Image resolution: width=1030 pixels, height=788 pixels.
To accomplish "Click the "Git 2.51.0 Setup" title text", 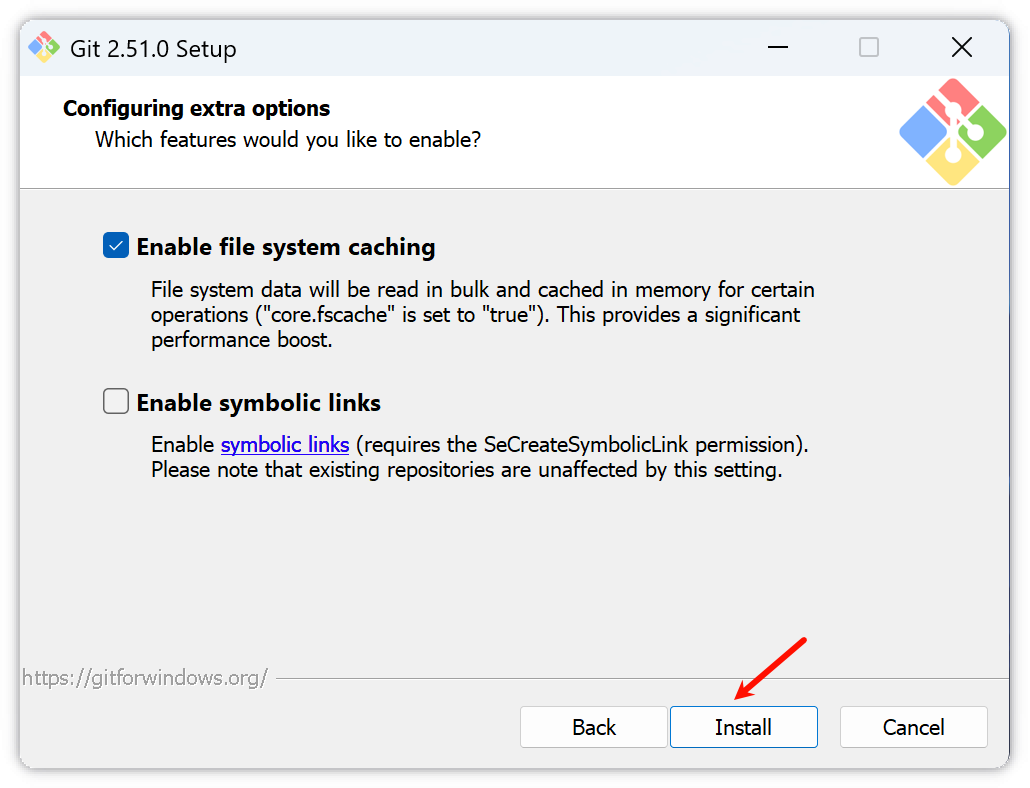I will pyautogui.click(x=153, y=48).
